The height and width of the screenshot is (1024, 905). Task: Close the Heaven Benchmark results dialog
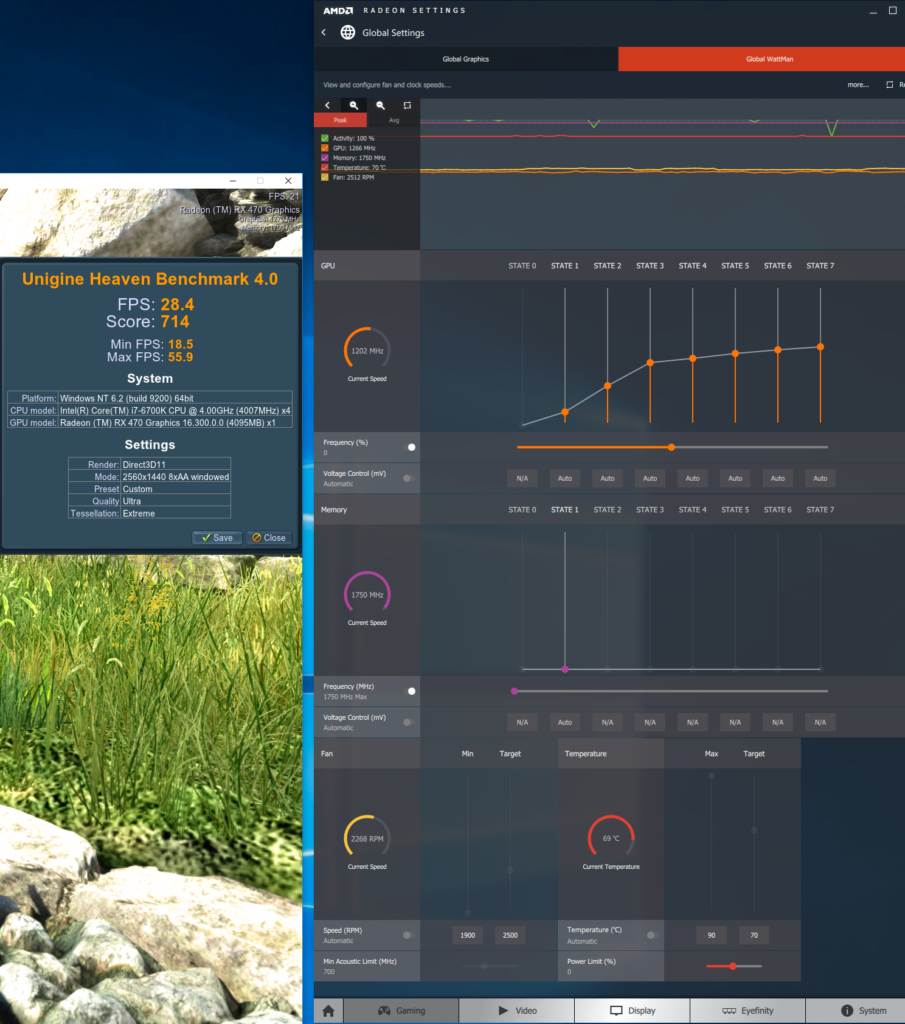(269, 537)
